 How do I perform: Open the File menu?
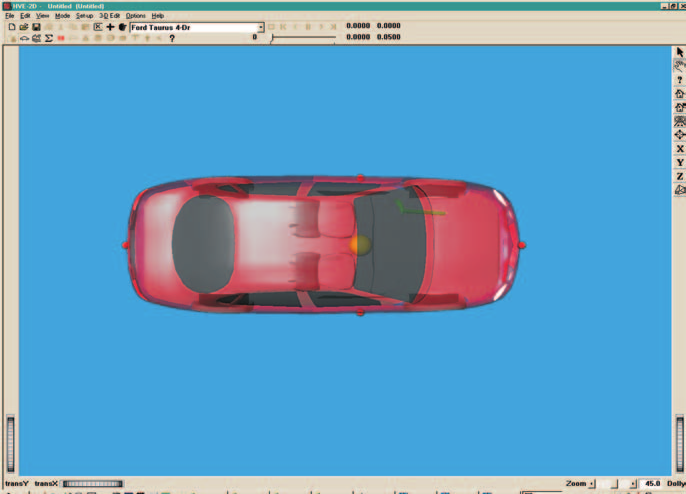10,16
